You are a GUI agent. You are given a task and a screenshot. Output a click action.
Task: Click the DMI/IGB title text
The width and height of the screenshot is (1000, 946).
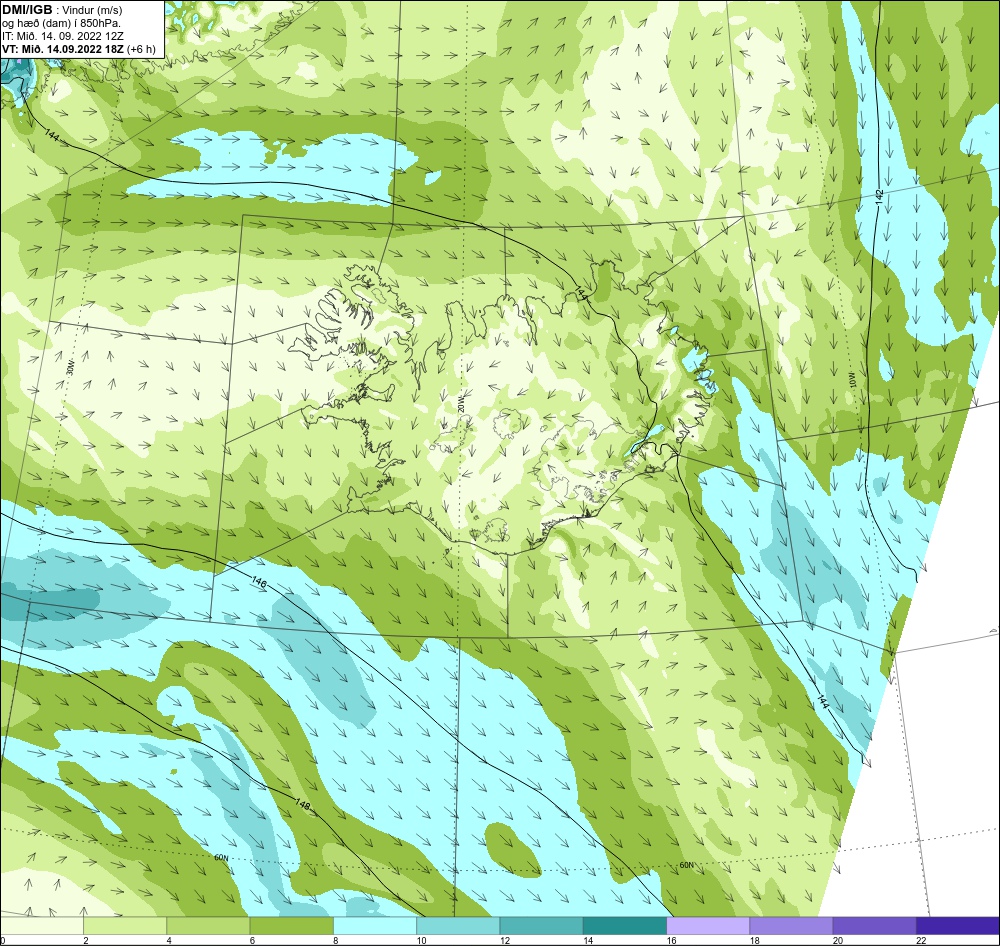[x=27, y=9]
